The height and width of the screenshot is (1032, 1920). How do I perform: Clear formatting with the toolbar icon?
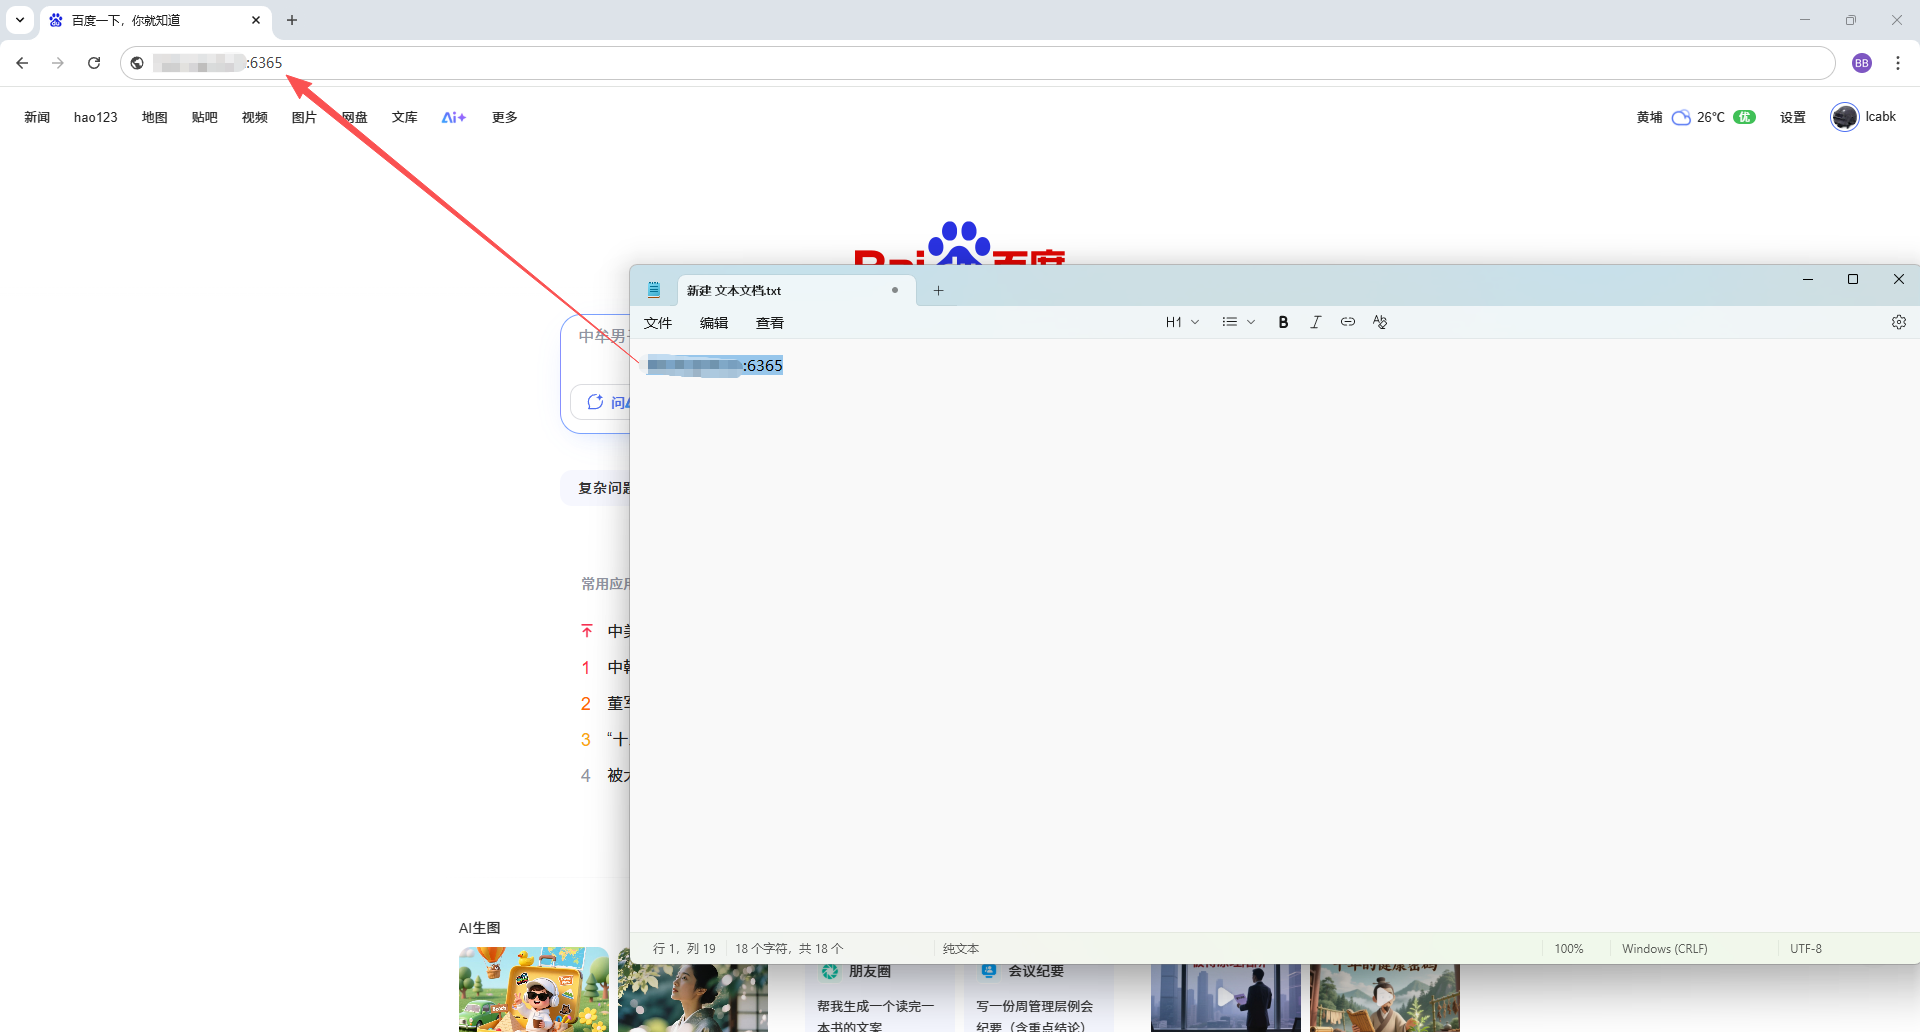pos(1380,322)
